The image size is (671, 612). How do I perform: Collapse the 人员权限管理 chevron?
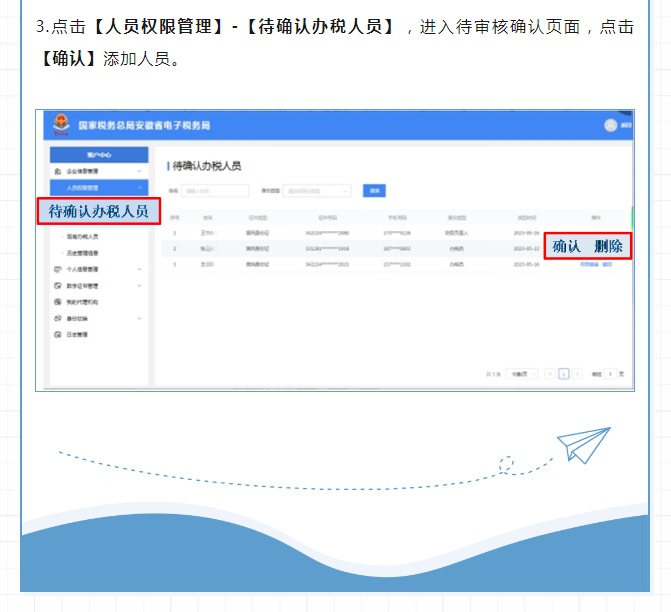click(140, 187)
